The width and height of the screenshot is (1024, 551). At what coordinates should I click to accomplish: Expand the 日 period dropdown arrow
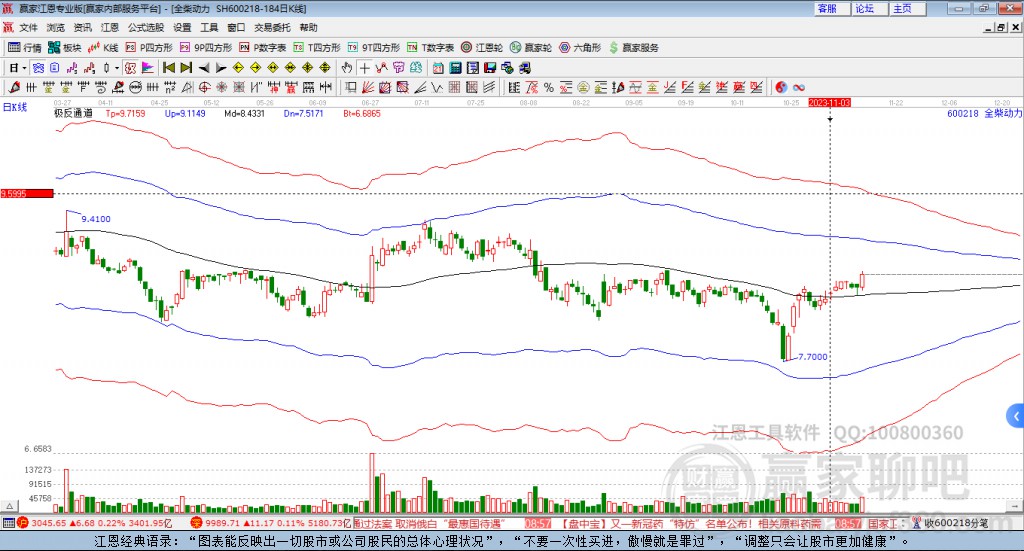(x=25, y=68)
